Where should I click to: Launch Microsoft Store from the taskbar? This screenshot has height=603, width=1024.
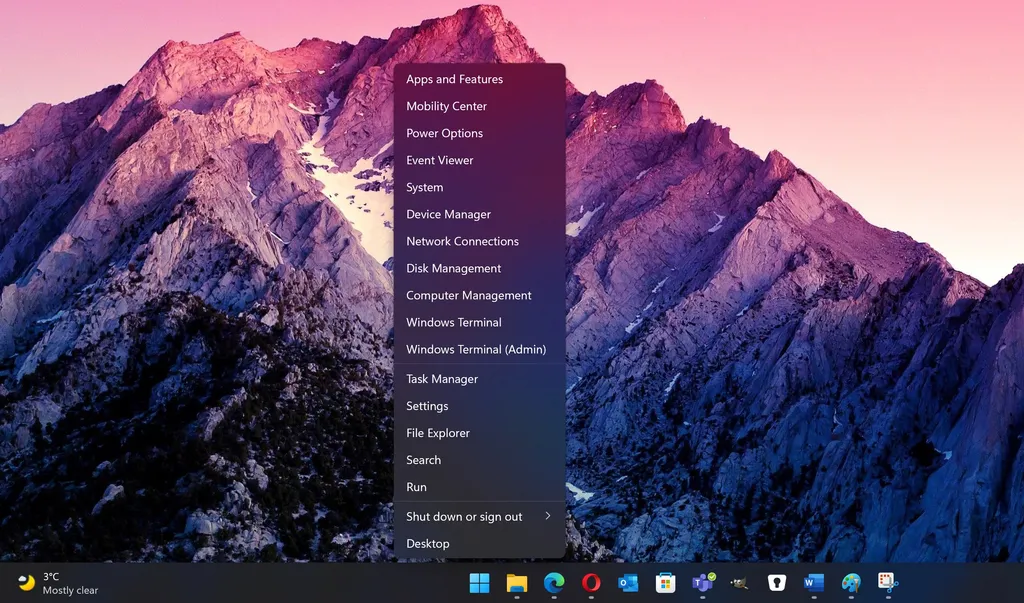[665, 583]
